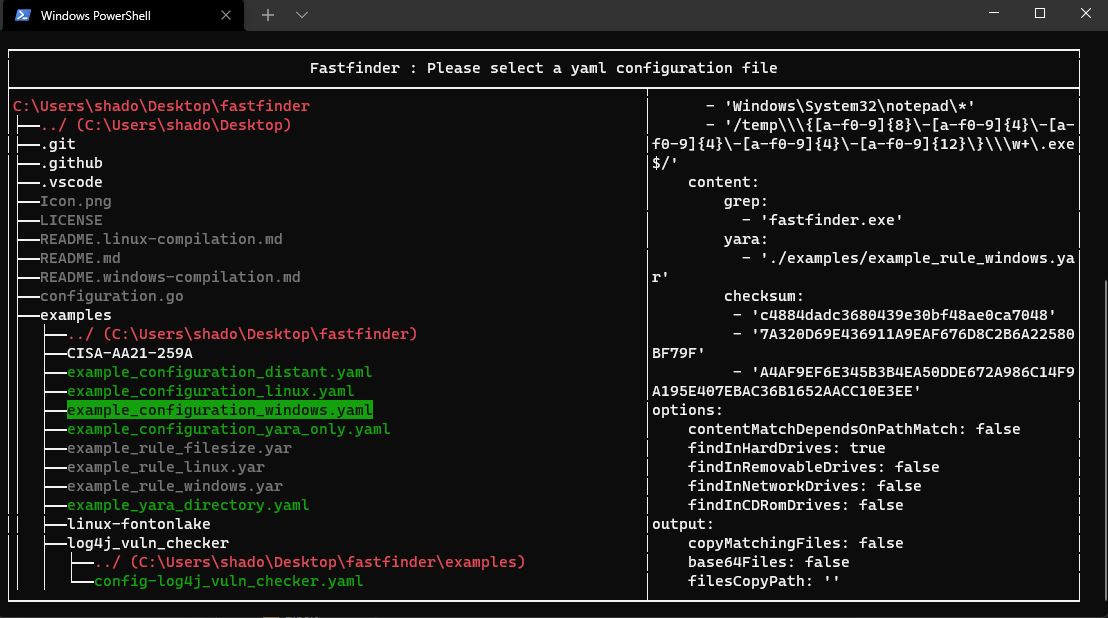Screen dimensions: 1108x618
Task: Open example_configuration_yara_only.yaml
Action: tap(227, 428)
